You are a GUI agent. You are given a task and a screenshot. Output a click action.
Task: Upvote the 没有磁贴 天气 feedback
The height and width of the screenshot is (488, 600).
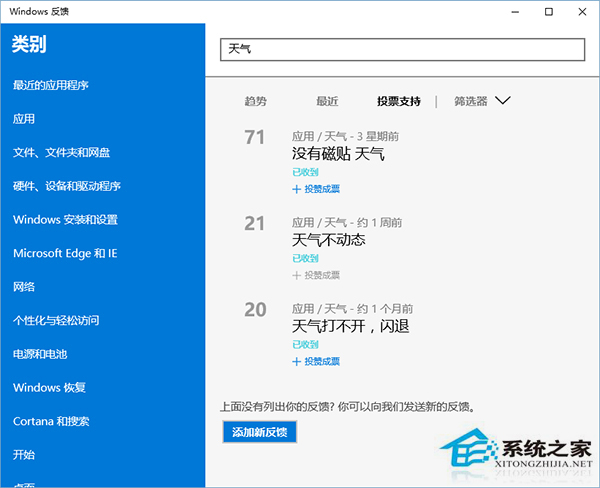pos(316,189)
